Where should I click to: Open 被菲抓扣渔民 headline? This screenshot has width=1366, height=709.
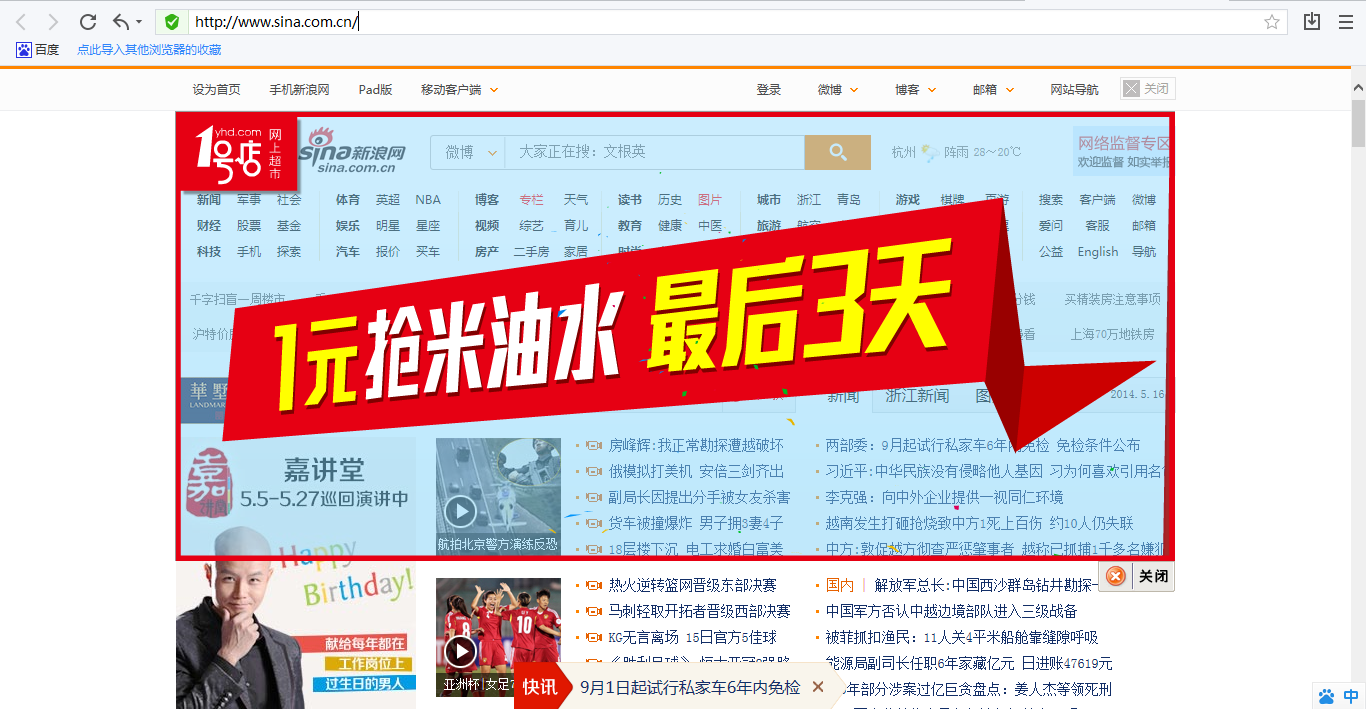tap(962, 637)
